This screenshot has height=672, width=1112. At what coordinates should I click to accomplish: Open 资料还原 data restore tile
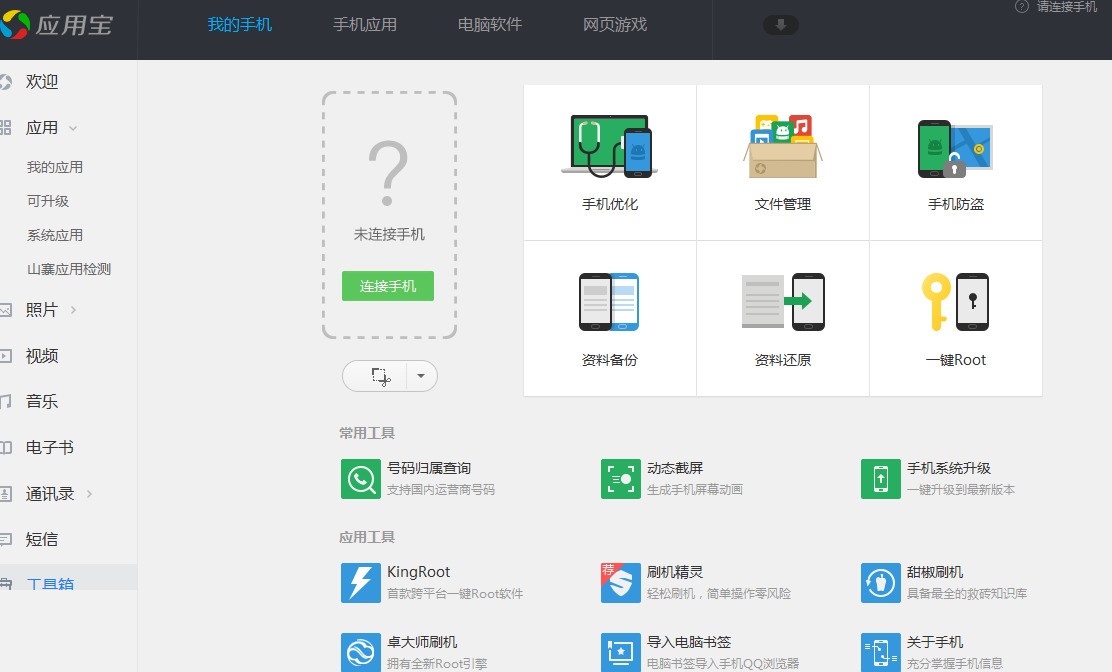point(783,318)
